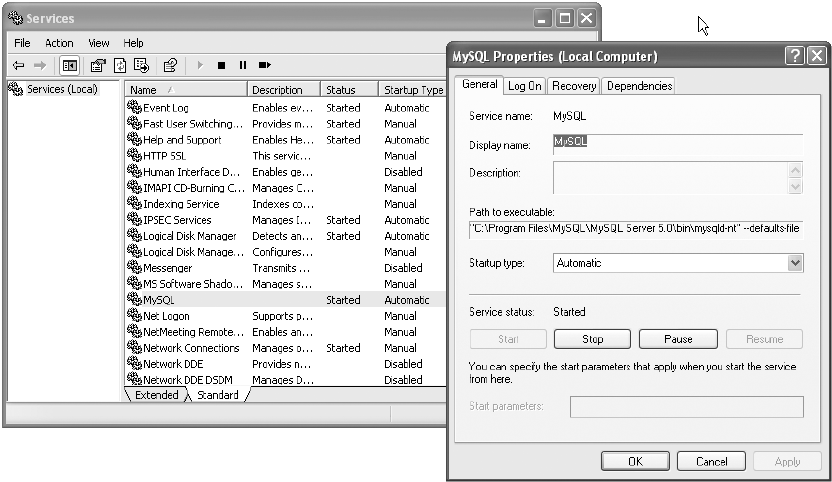The width and height of the screenshot is (832, 482).
Task: Click the Disabled startup type for Messenger
Action: pyautogui.click(x=403, y=268)
